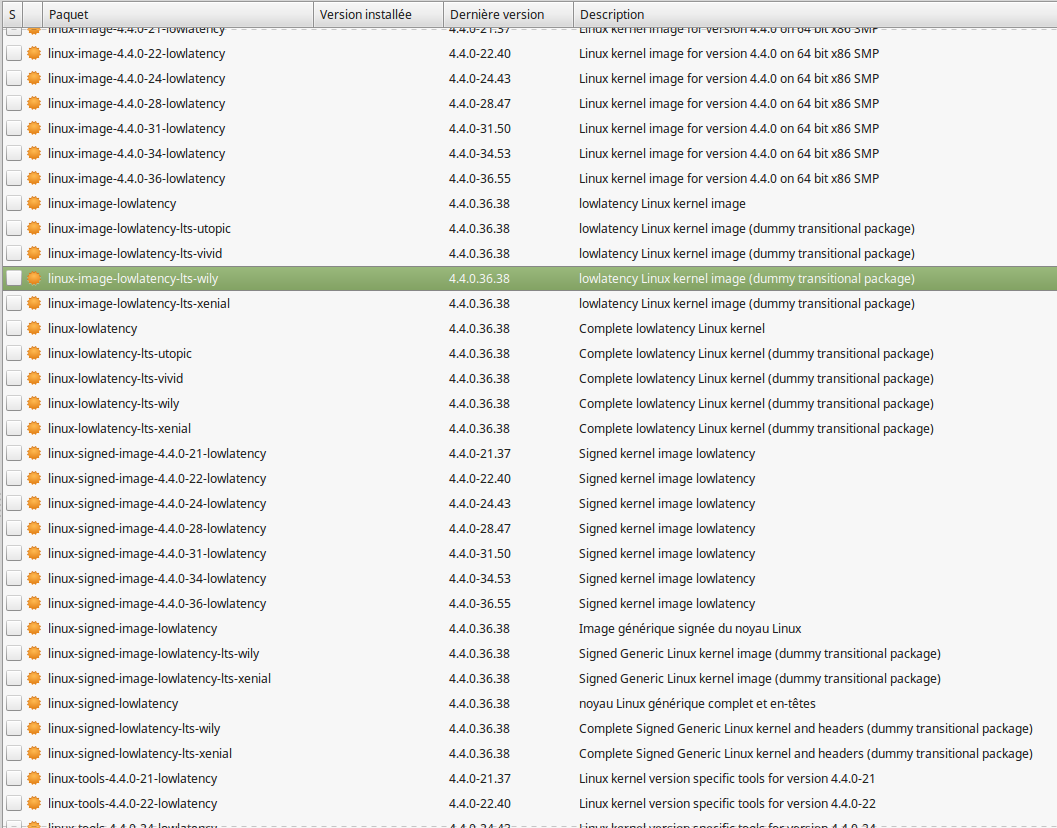This screenshot has width=1057, height=828.
Task: Sort by the Paquet column header
Action: 178,14
